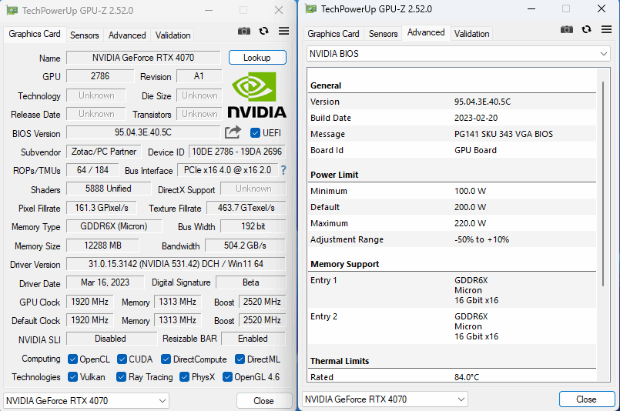Toggle the Ray Tracing checkbox

(121, 377)
